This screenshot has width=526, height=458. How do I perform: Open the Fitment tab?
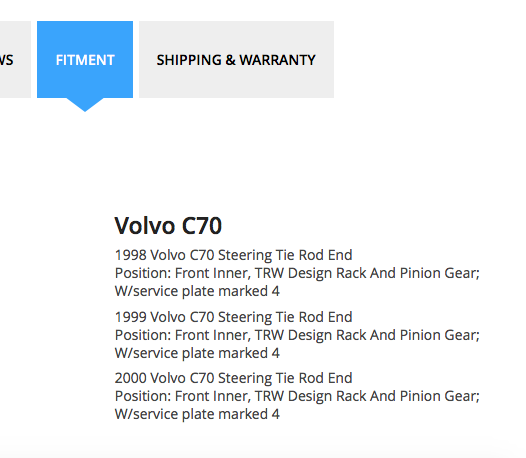(85, 59)
